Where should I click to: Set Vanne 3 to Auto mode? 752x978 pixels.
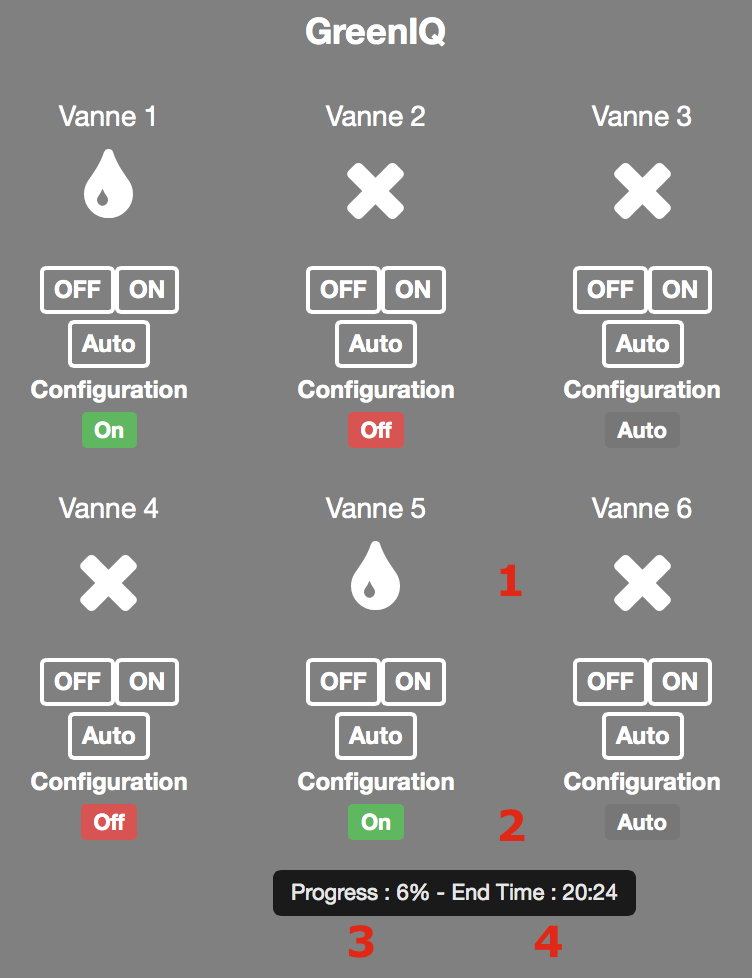point(643,344)
